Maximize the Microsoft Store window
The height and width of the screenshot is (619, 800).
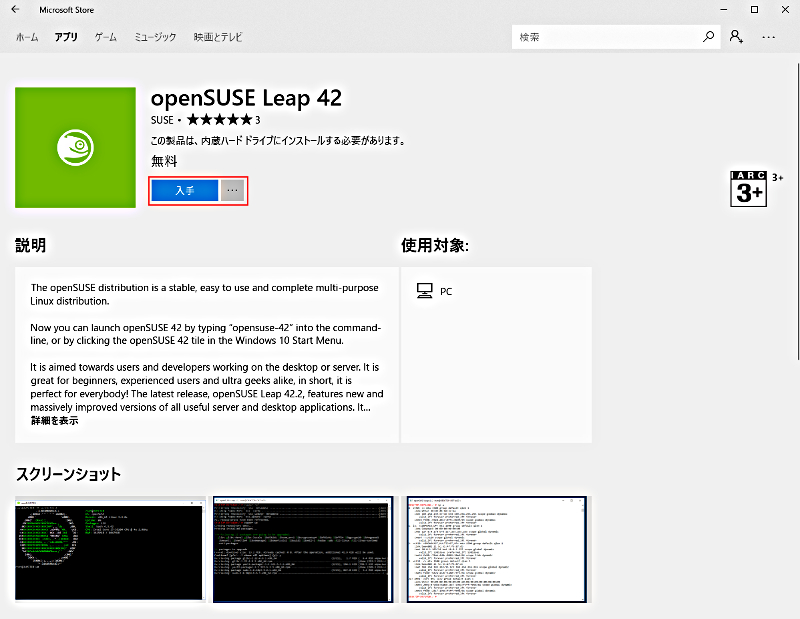[754, 10]
